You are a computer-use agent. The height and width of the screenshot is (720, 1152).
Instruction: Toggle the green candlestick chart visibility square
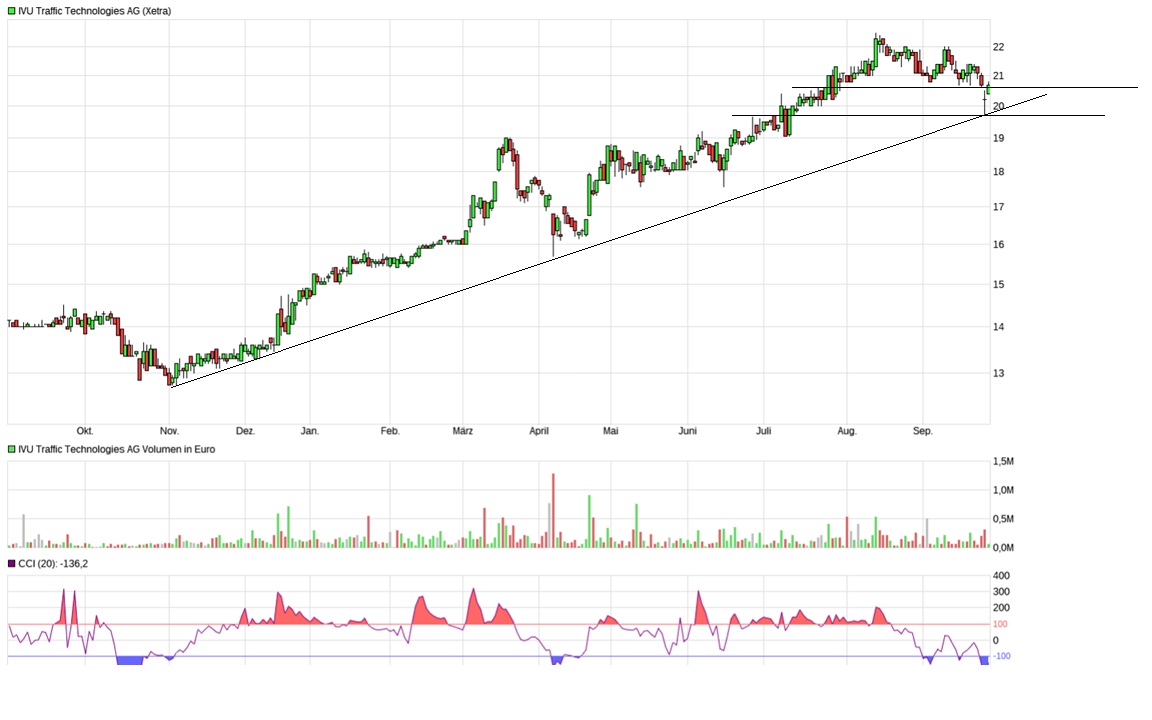[x=11, y=10]
